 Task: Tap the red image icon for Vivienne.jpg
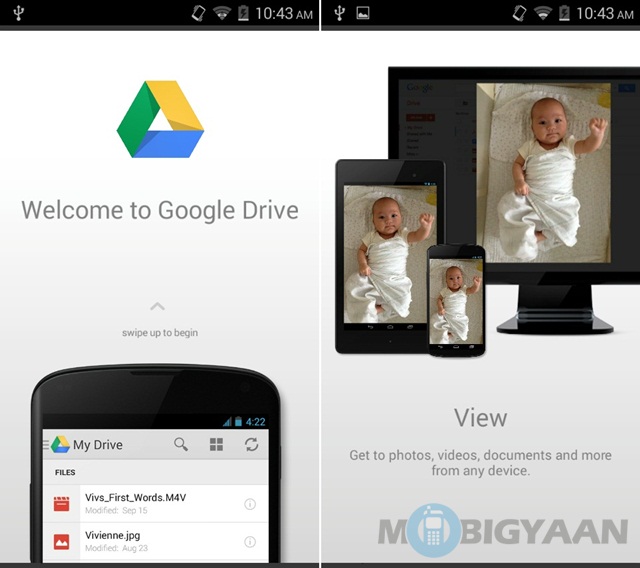coord(62,542)
